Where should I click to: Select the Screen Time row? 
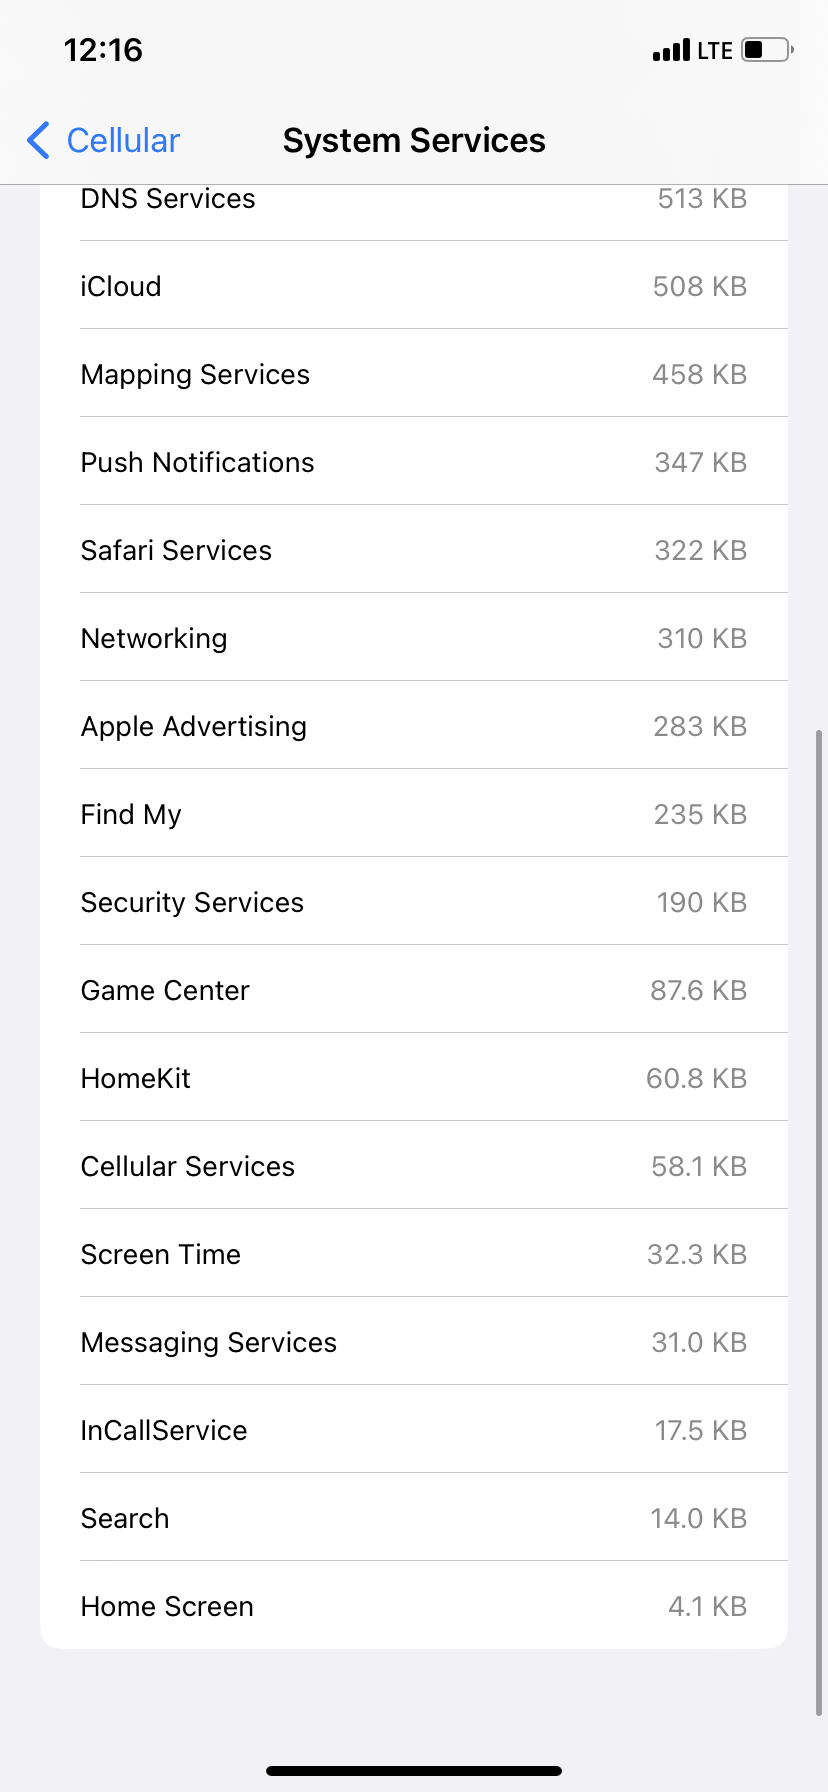[x=414, y=1255]
